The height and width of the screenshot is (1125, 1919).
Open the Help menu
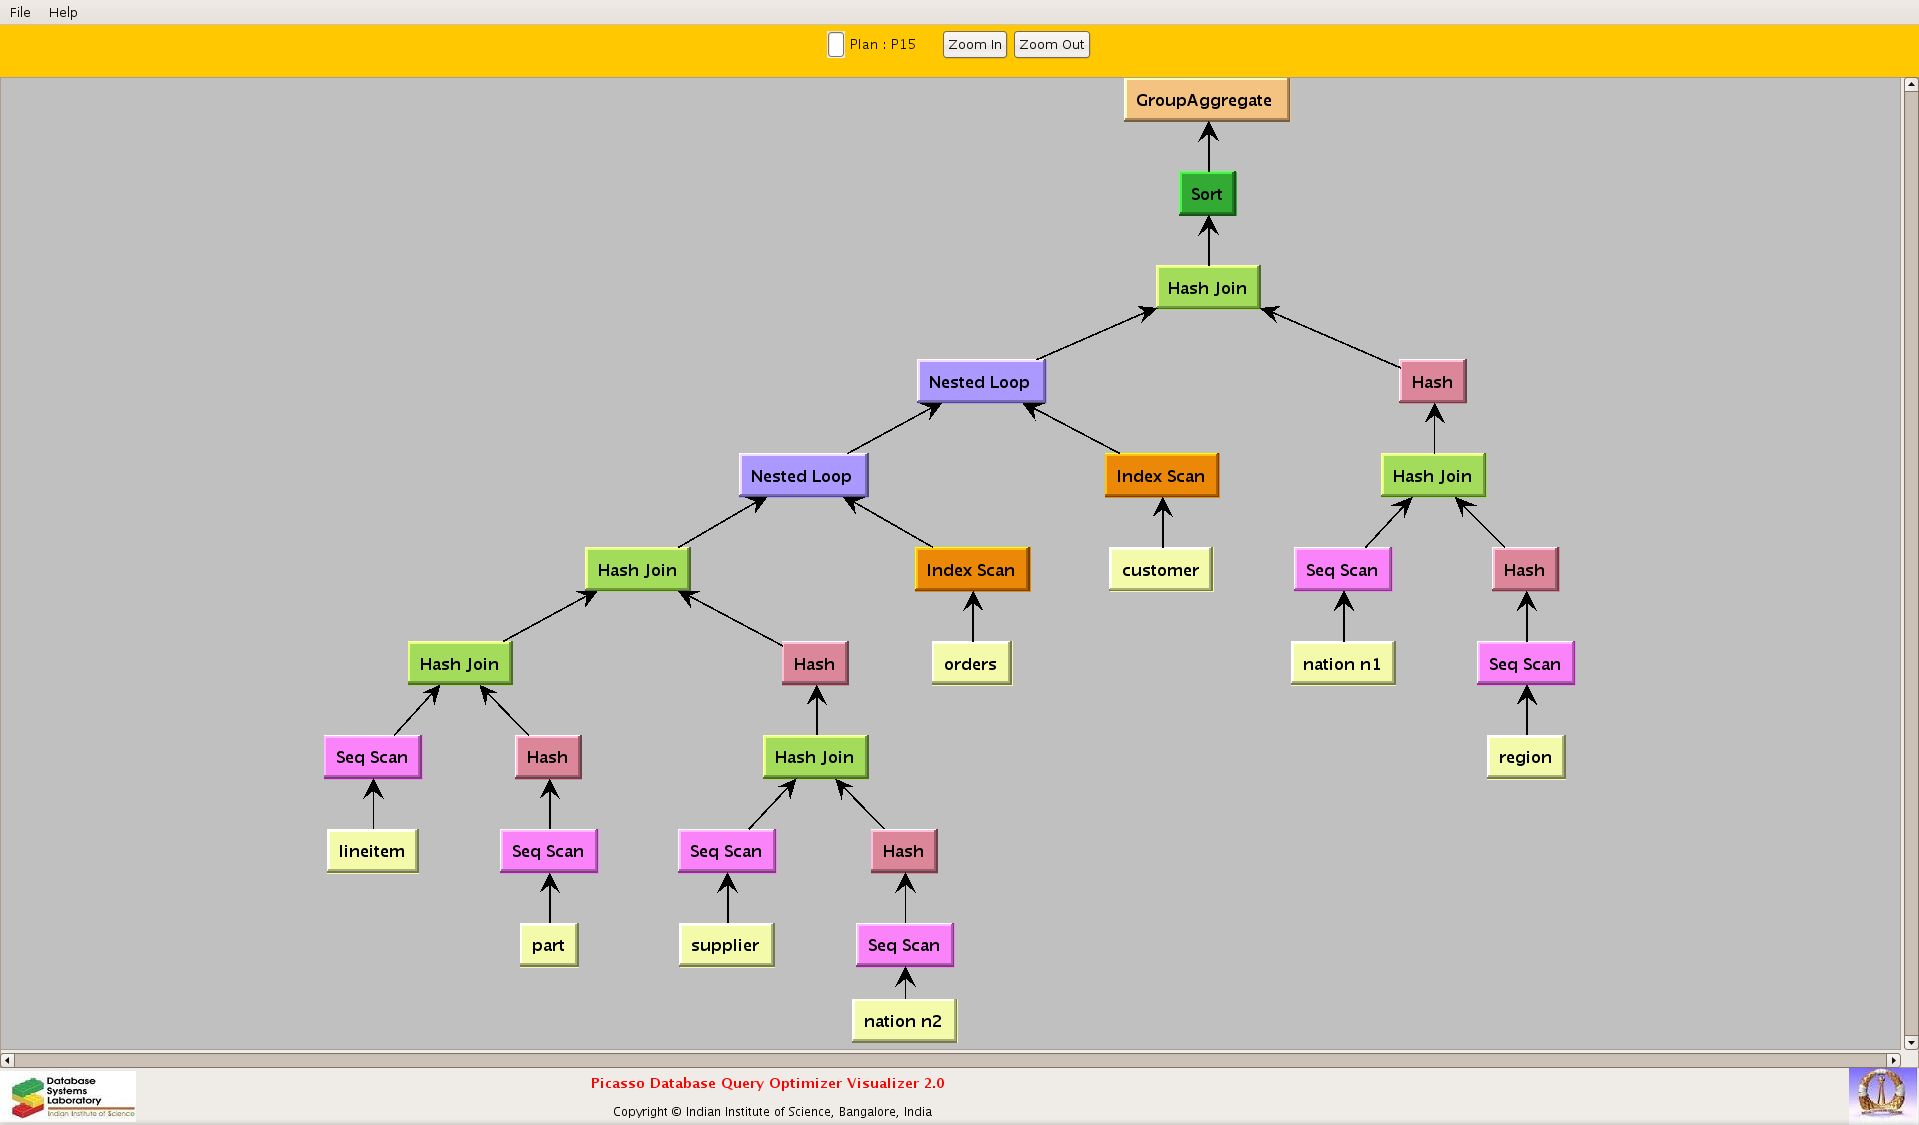point(63,12)
